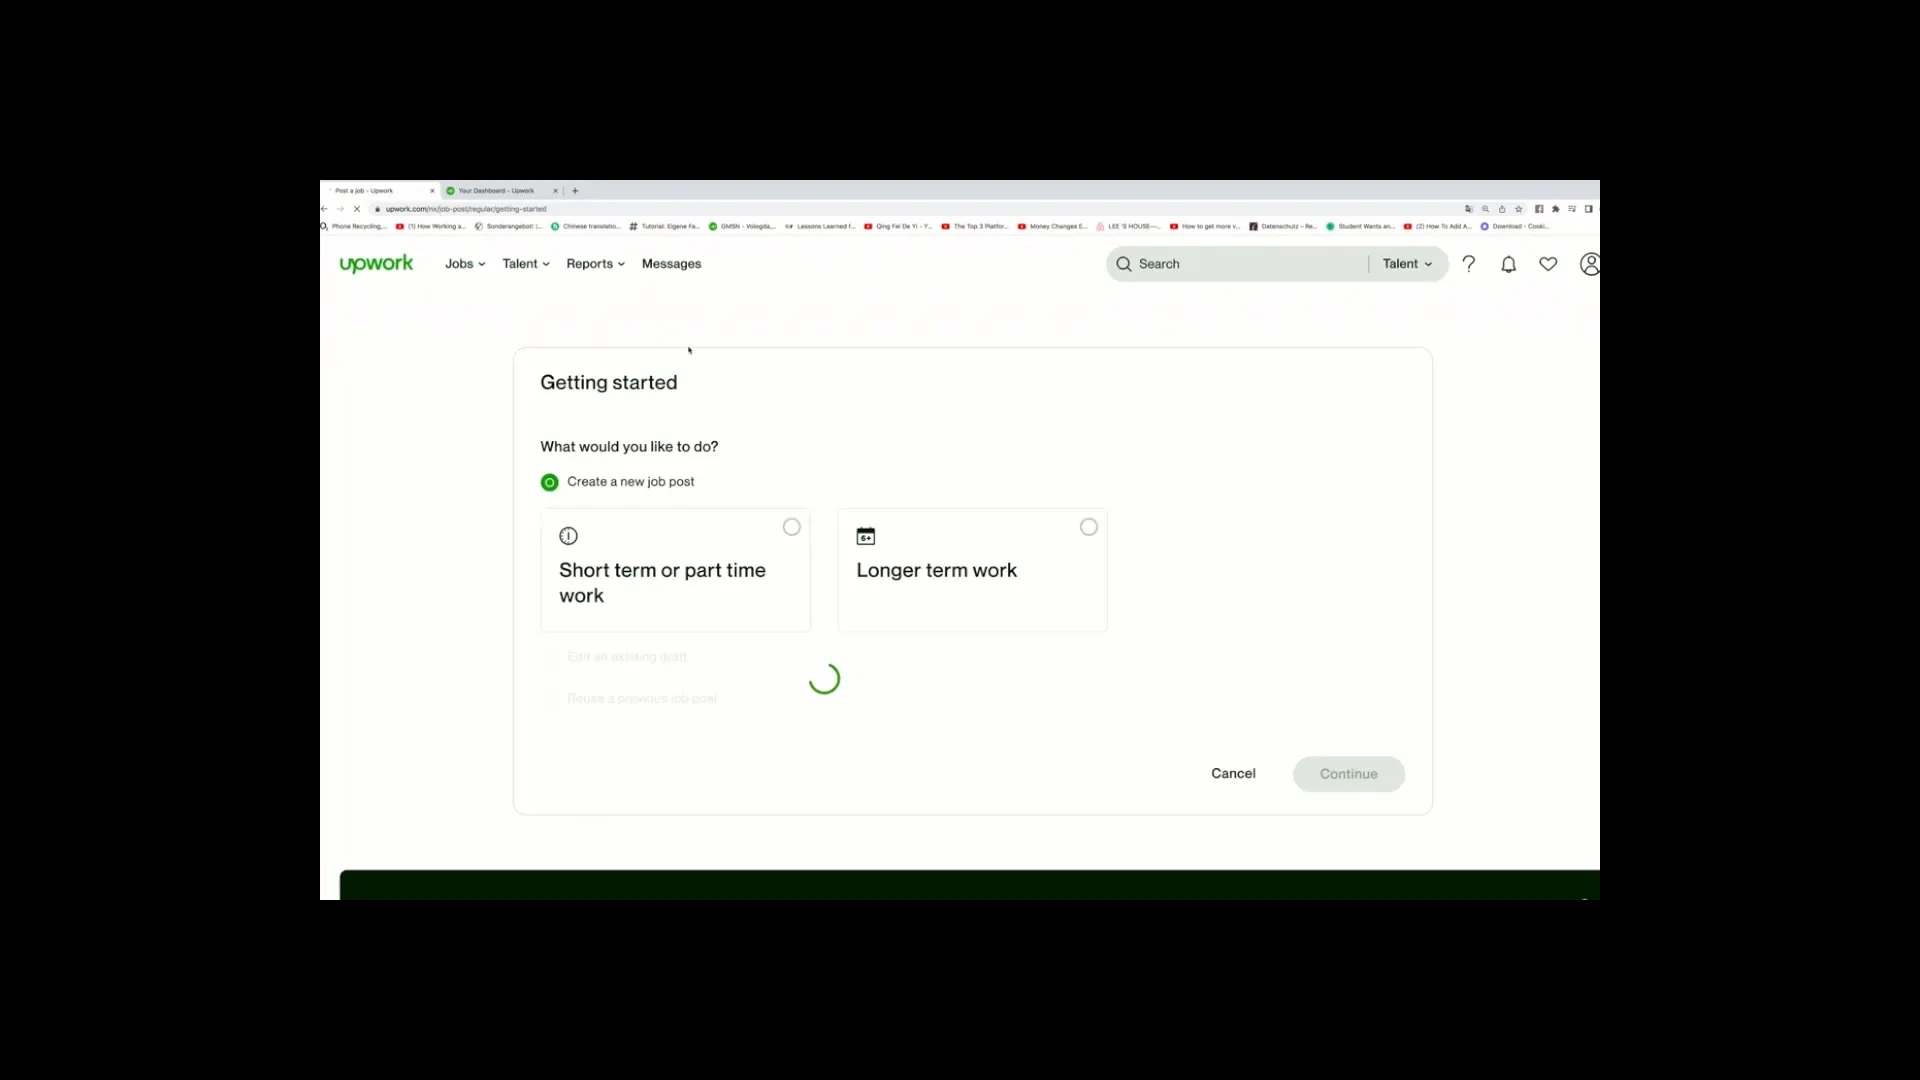Screen dimensions: 1920x1080
Task: Click the user profile account icon
Action: 1588,262
